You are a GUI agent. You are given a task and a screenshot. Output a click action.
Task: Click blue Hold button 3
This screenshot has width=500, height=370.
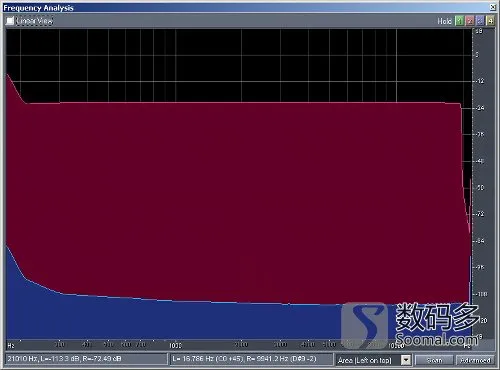(480, 21)
